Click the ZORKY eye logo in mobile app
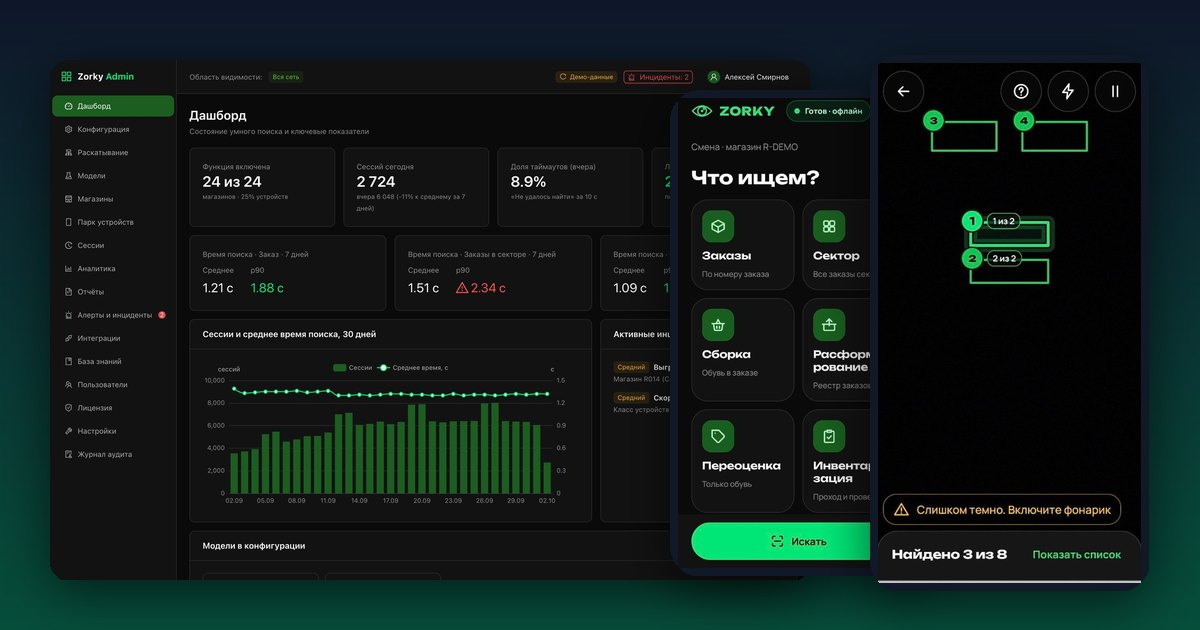The width and height of the screenshot is (1200, 630). (x=702, y=111)
